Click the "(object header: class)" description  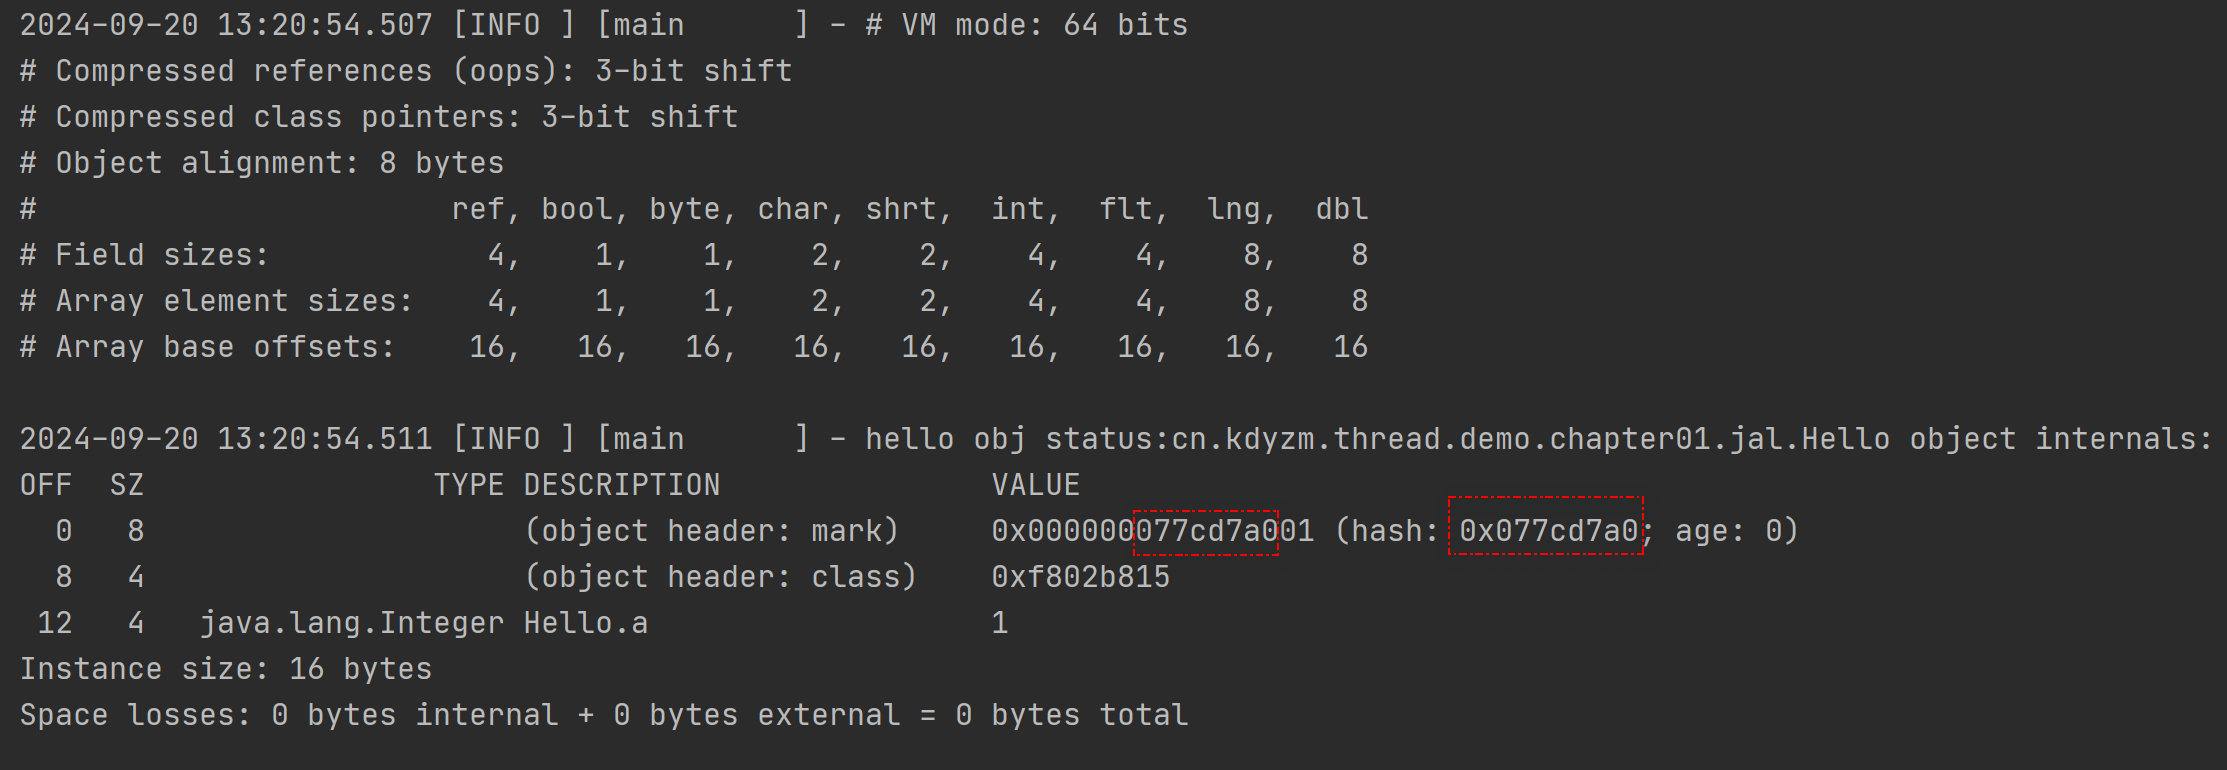click(x=720, y=577)
